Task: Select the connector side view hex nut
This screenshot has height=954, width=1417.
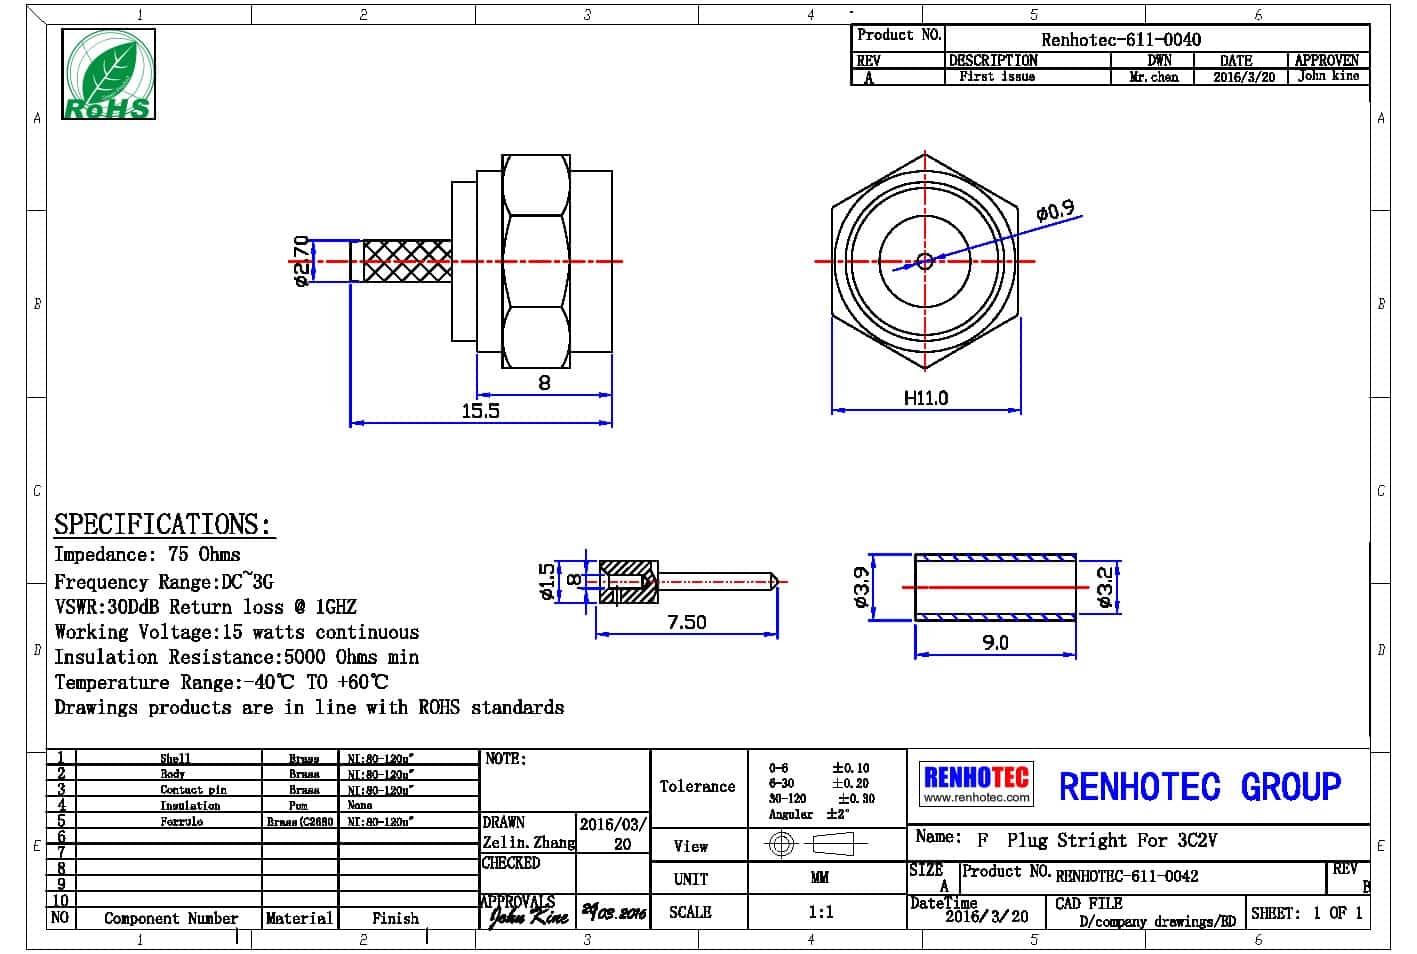Action: [536, 262]
